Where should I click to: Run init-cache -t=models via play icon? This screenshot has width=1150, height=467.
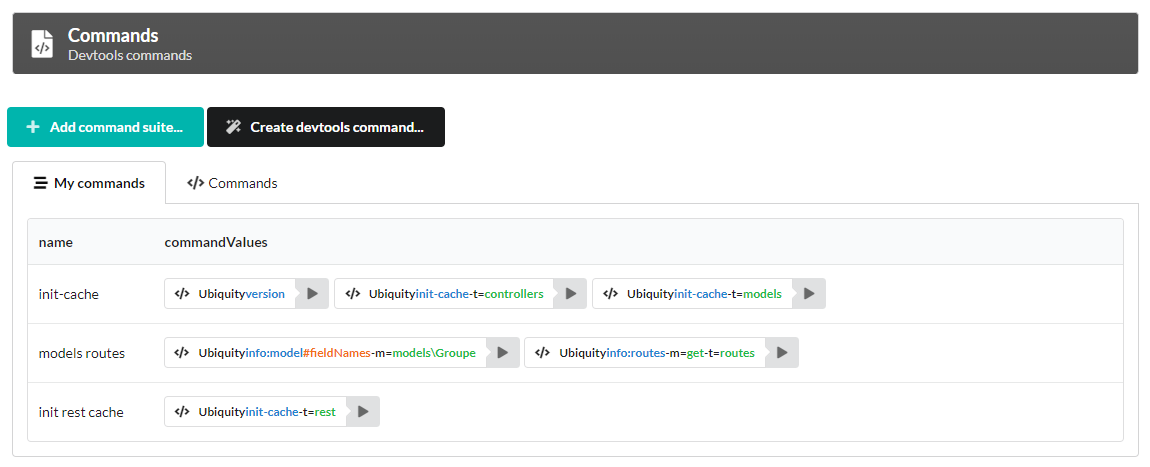(x=809, y=293)
